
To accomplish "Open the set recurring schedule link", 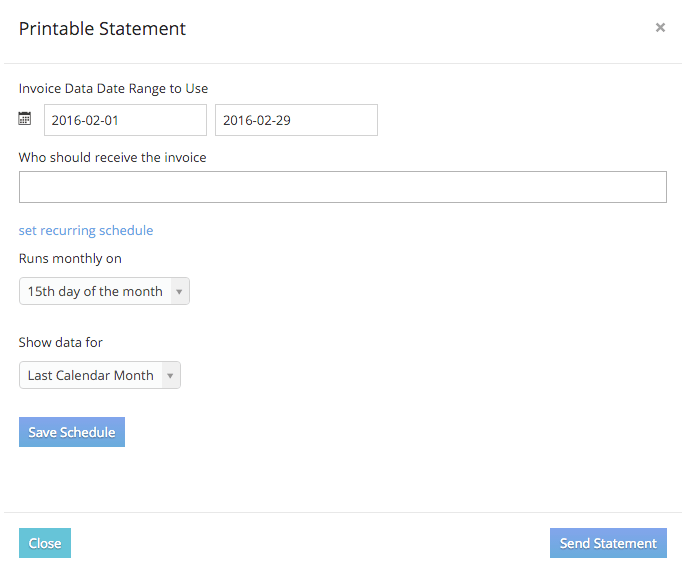I will pos(86,230).
